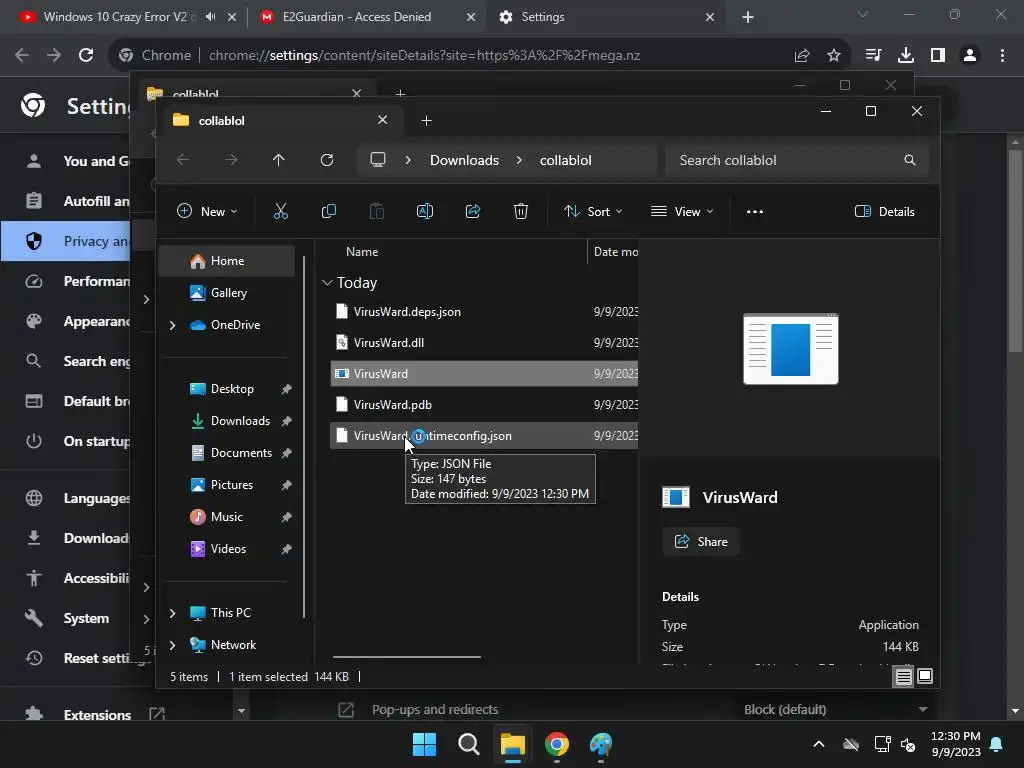Click the Share icon in Explorer toolbar
This screenshot has height=768, width=1024.
473,211
